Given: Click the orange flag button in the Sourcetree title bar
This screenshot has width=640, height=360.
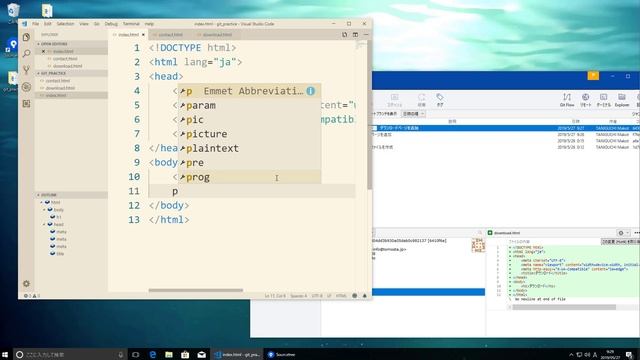Looking at the screenshot, I should (593, 76).
